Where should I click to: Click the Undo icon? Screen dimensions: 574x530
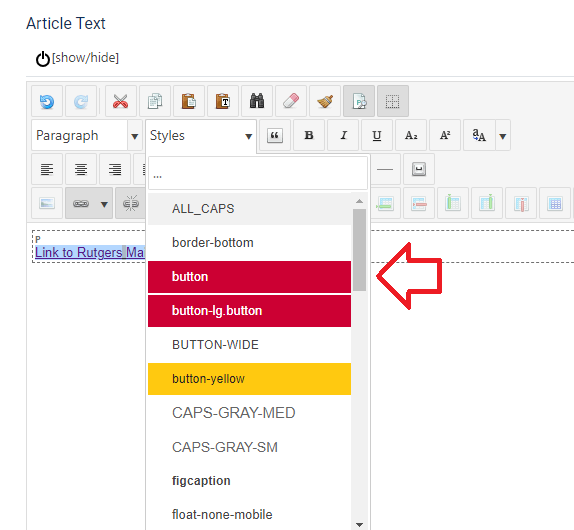click(x=47, y=101)
